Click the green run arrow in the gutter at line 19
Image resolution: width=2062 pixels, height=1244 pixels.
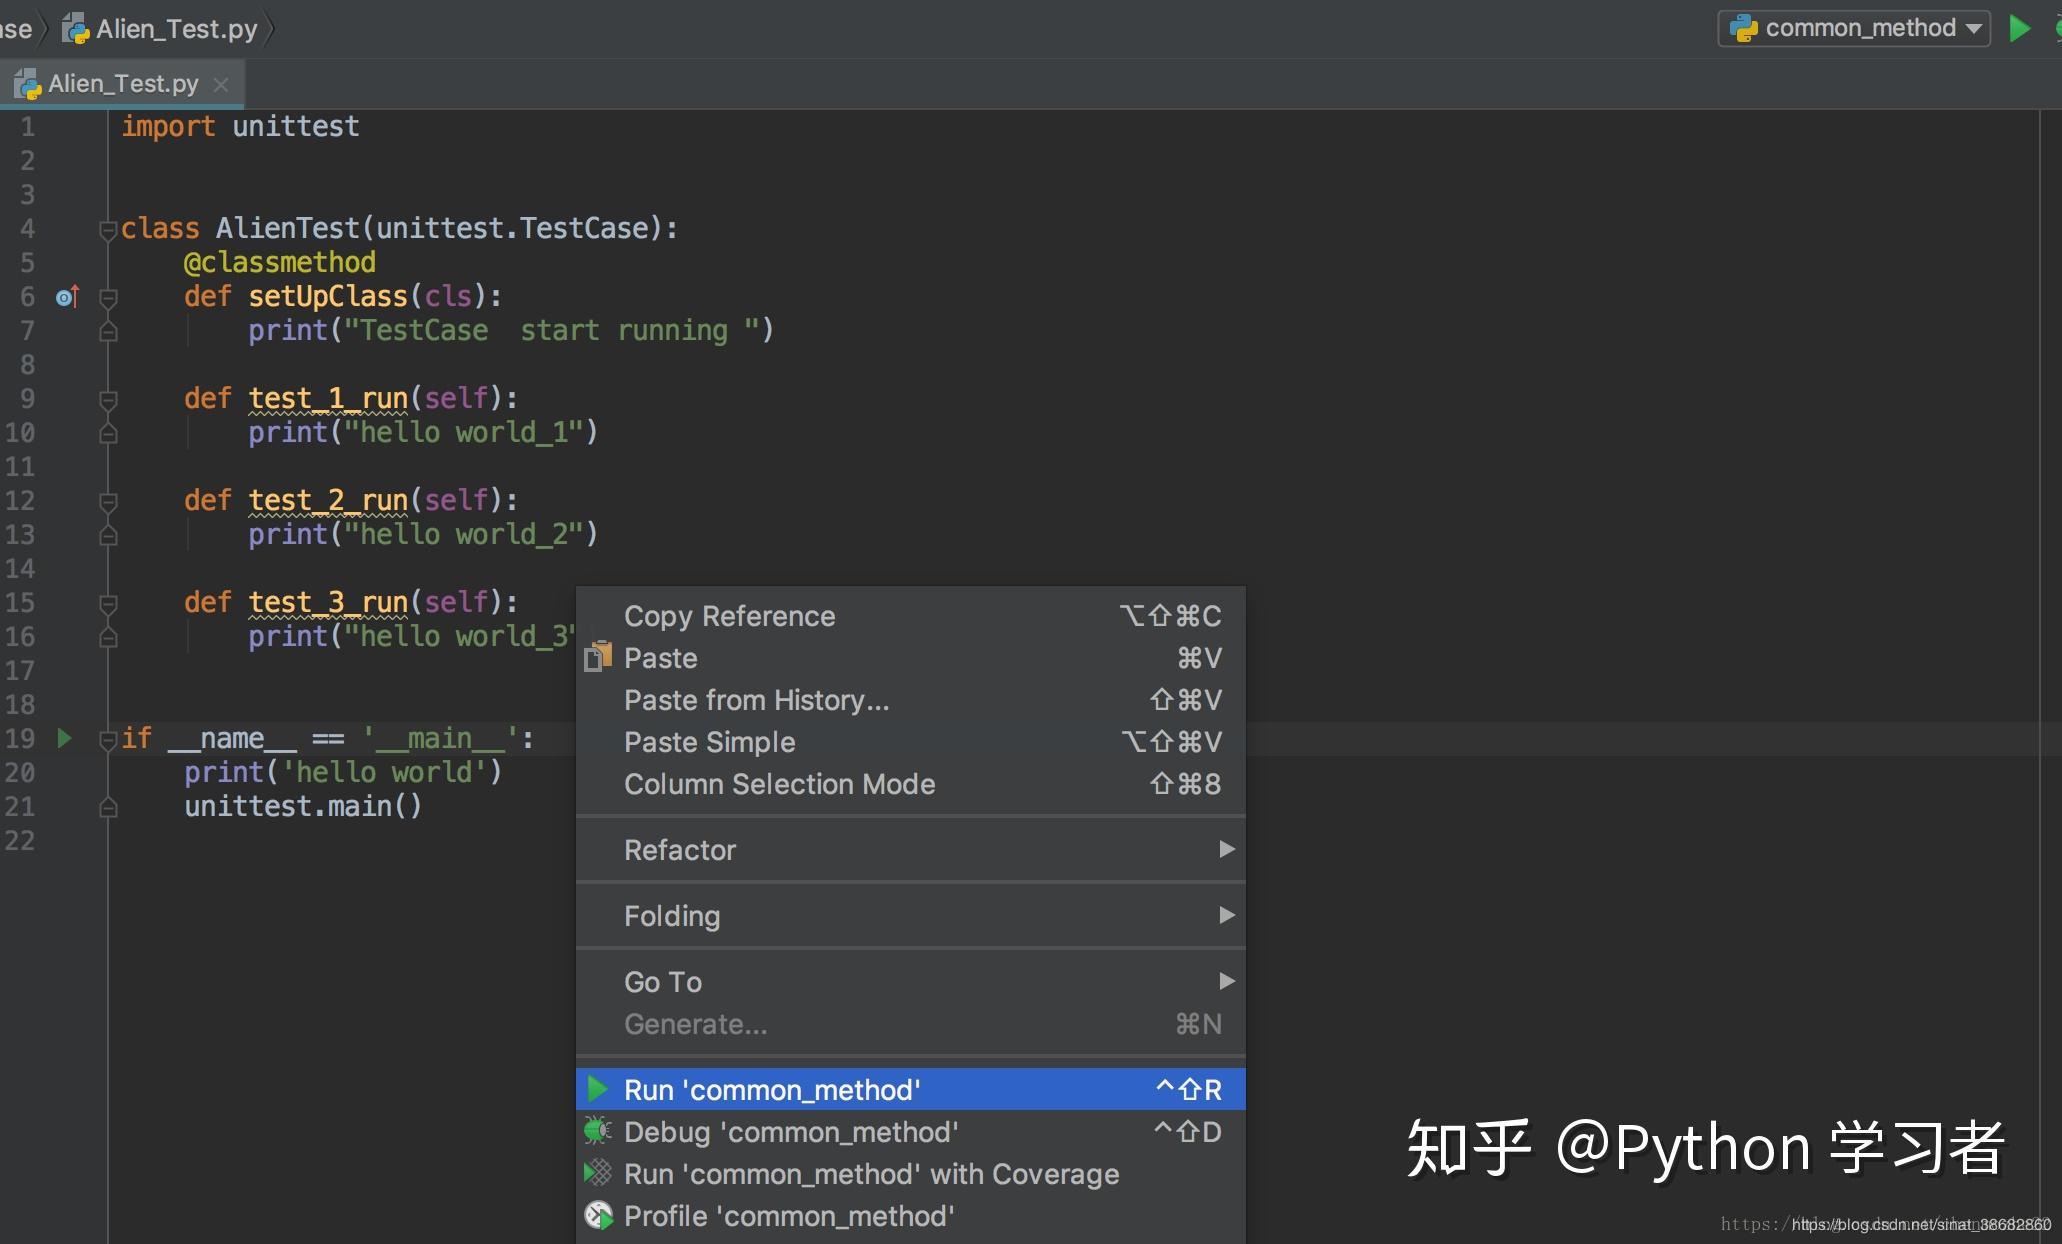point(65,738)
